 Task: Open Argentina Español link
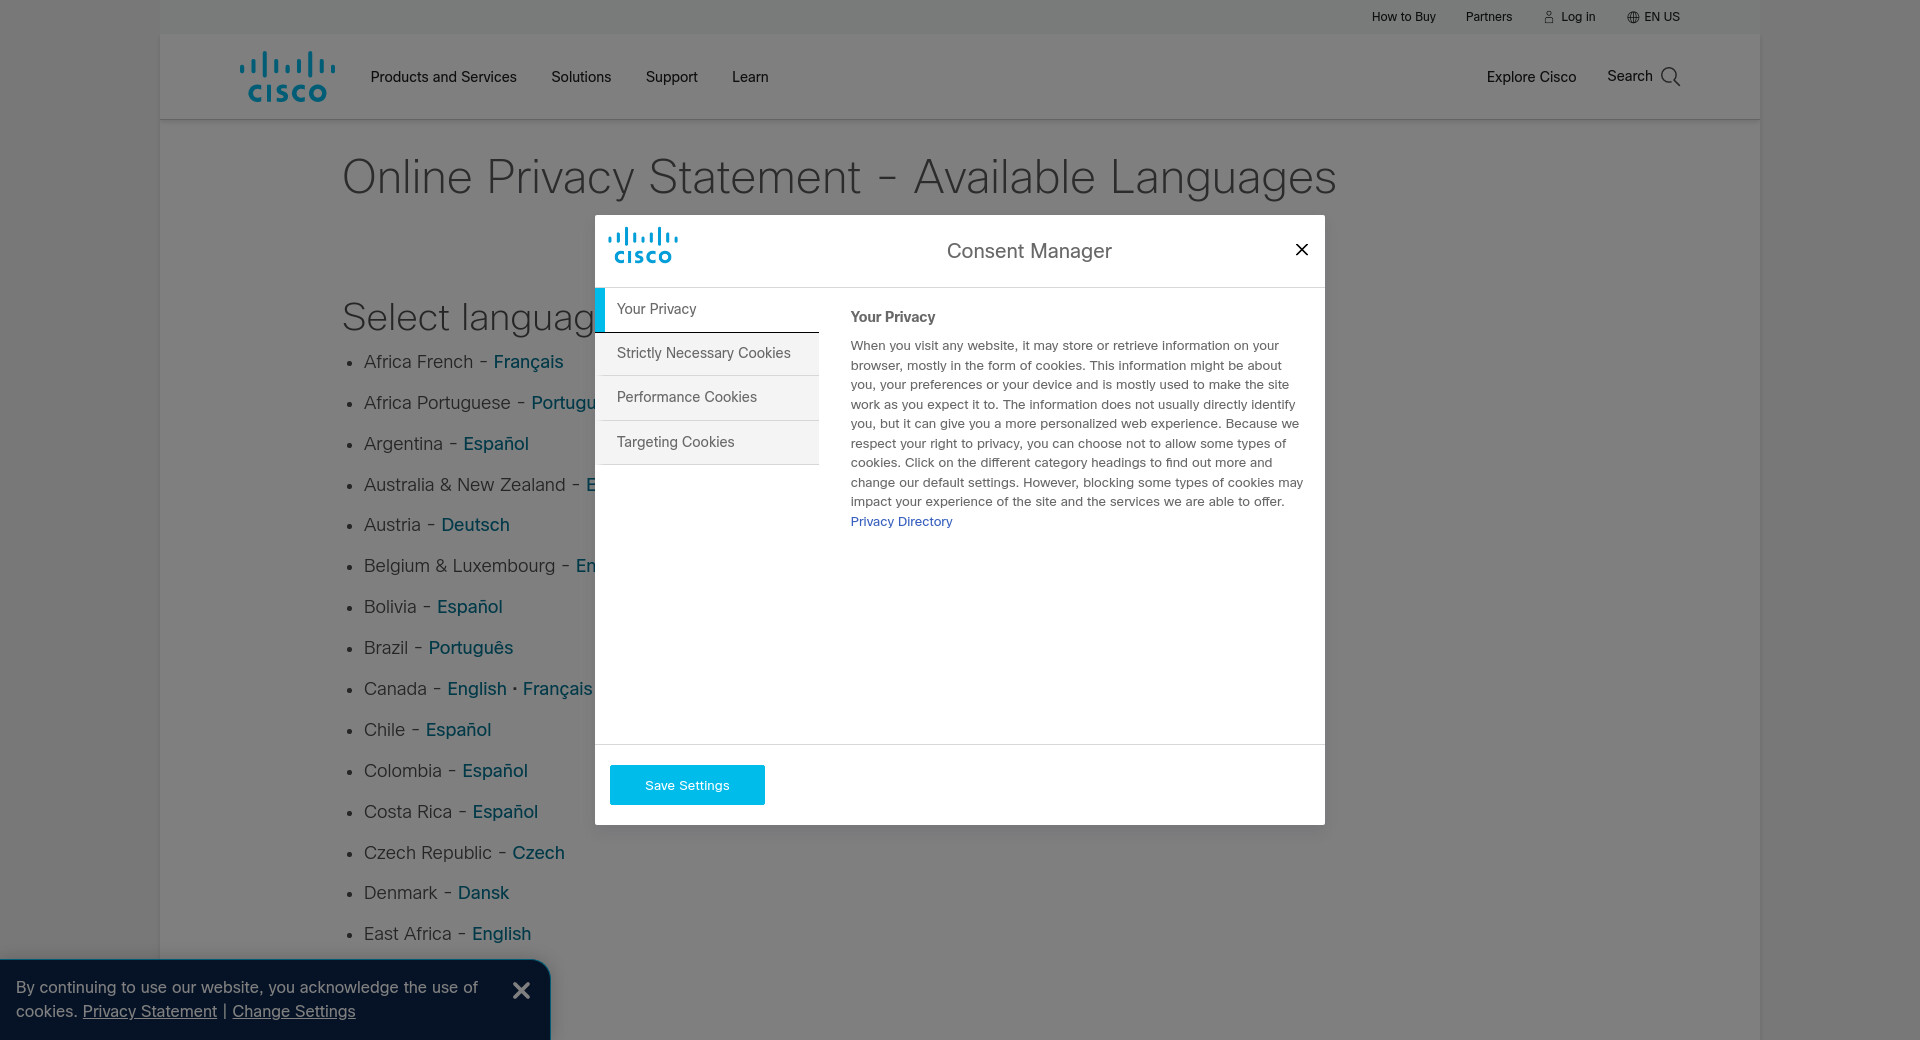(496, 444)
